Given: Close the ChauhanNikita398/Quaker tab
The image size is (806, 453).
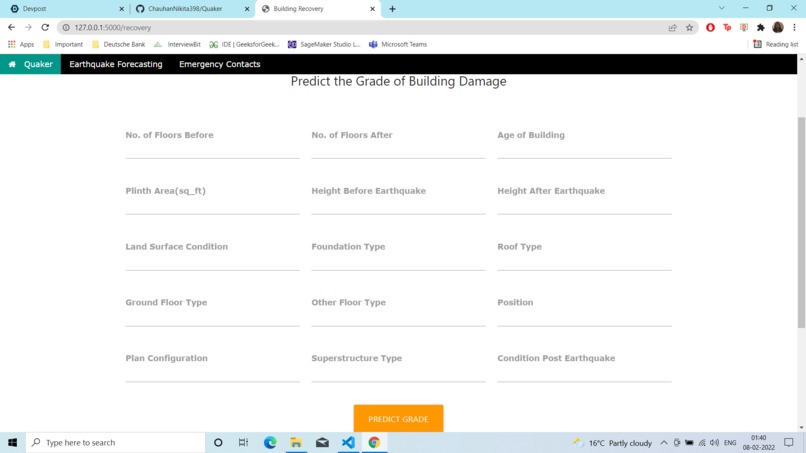Looking at the screenshot, I should tap(247, 9).
